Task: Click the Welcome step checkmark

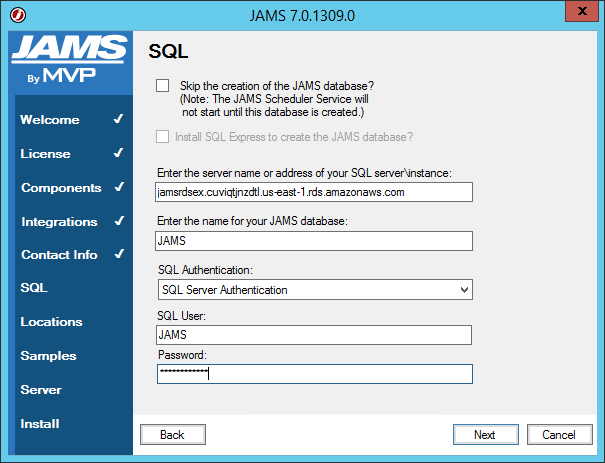Action: coord(119,119)
